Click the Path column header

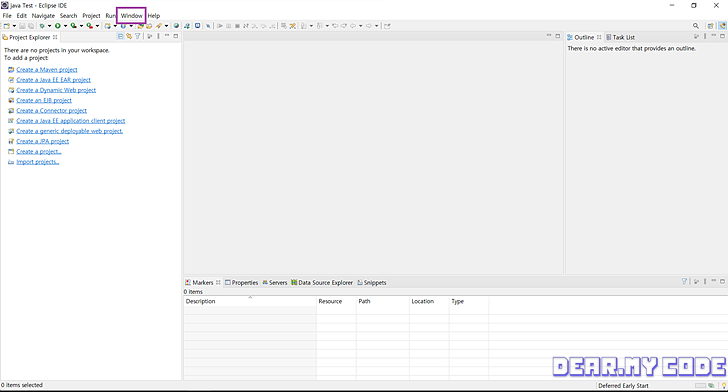click(x=383, y=301)
